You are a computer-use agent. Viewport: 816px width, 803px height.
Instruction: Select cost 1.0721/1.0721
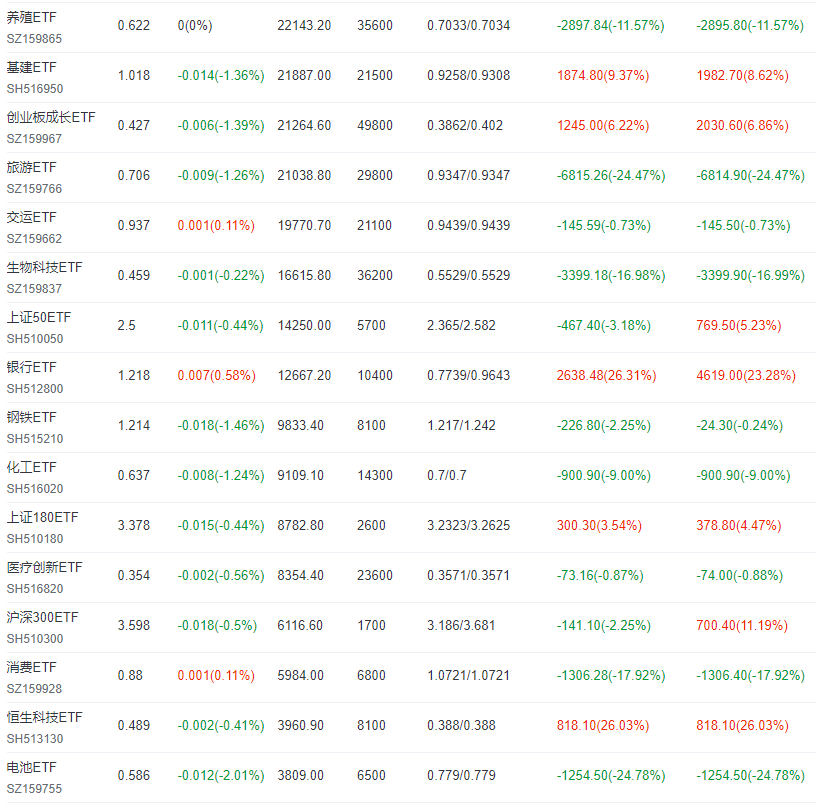click(x=468, y=674)
